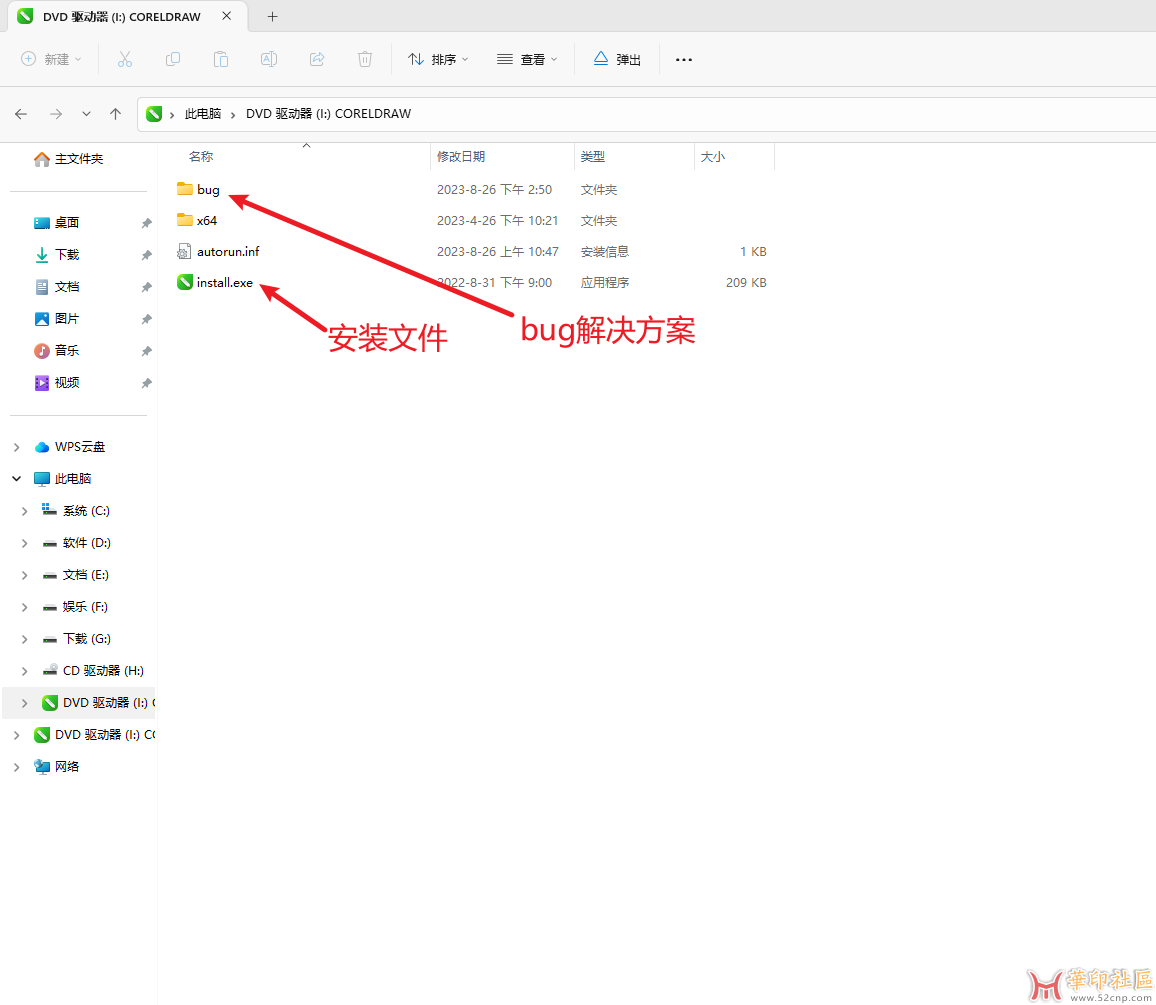Image resolution: width=1156 pixels, height=1005 pixels.
Task: Open a new tab with plus button
Action: [272, 16]
